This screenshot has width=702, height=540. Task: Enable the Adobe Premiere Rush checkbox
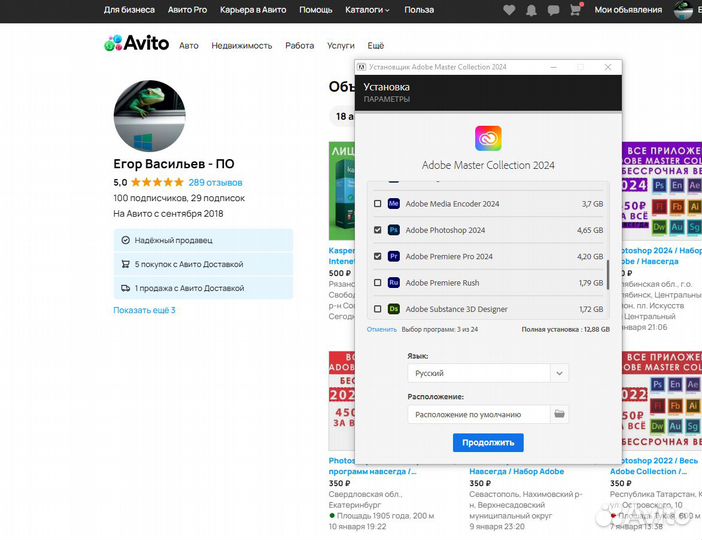coord(377,283)
